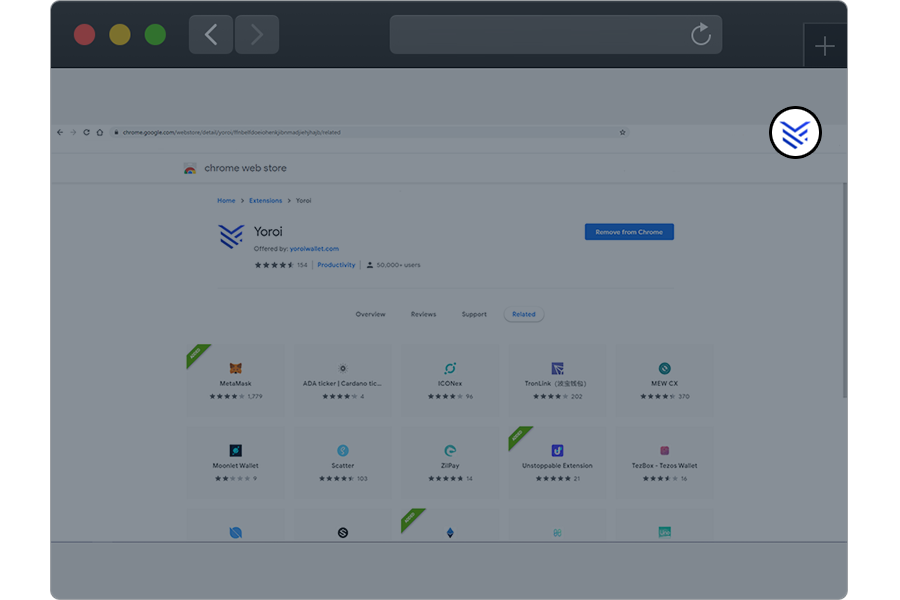The image size is (900, 600).
Task: Click the chrome web store title
Action: tap(245, 168)
